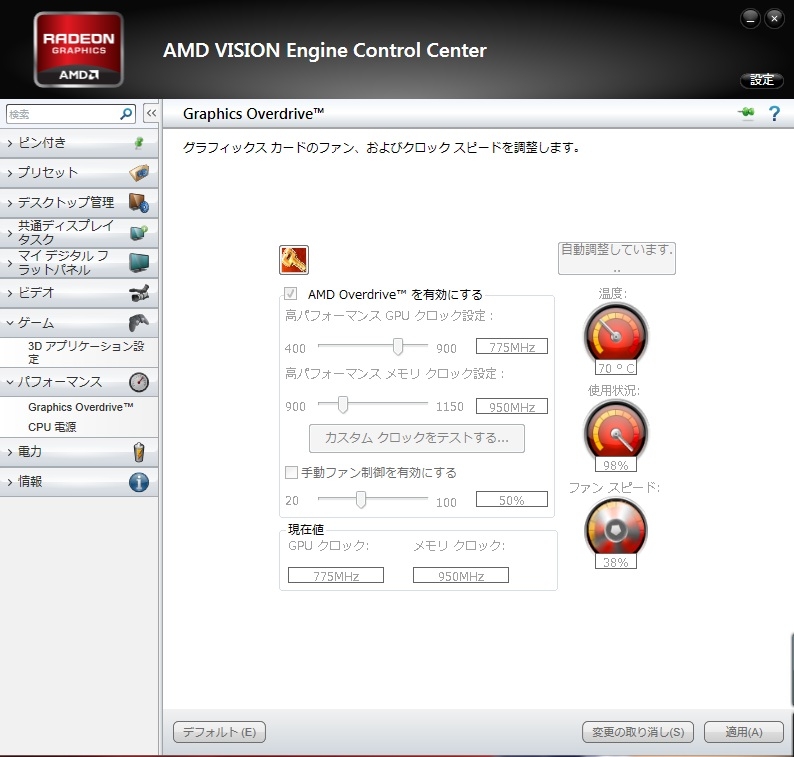Click the デスクトップ管理 desktop icon
Image resolution: width=794 pixels, height=757 pixels.
click(x=139, y=203)
